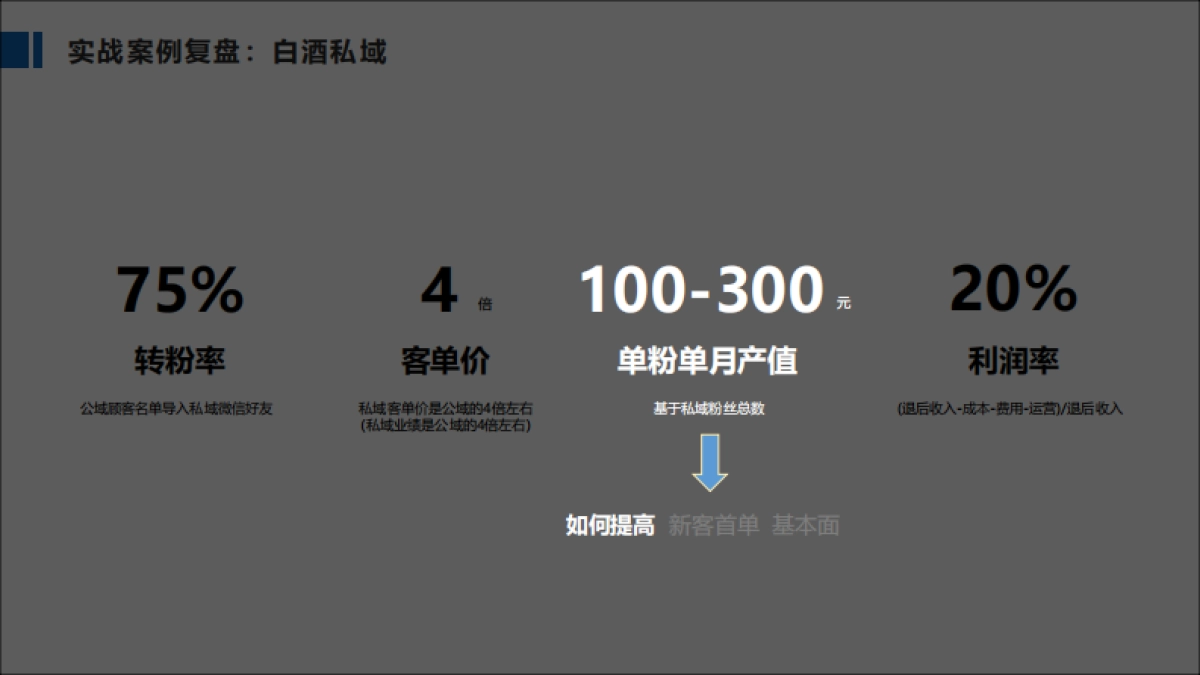Click the blue downward arrow
The height and width of the screenshot is (675, 1200).
710,461
